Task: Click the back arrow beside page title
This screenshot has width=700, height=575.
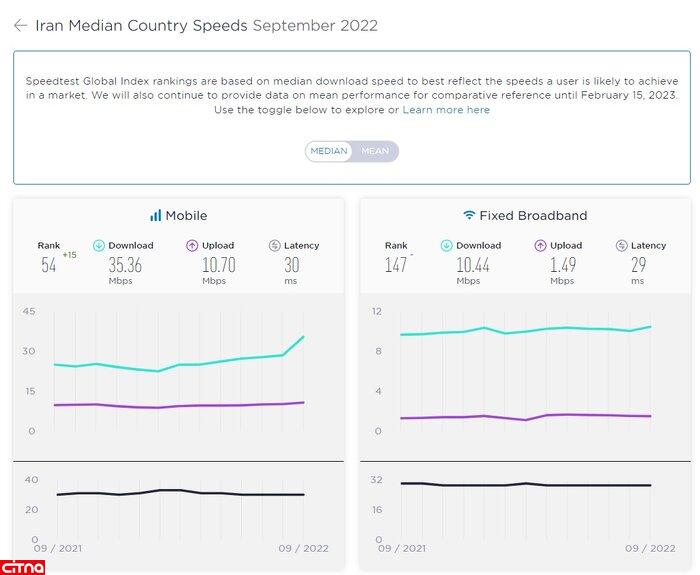Action: pos(20,26)
